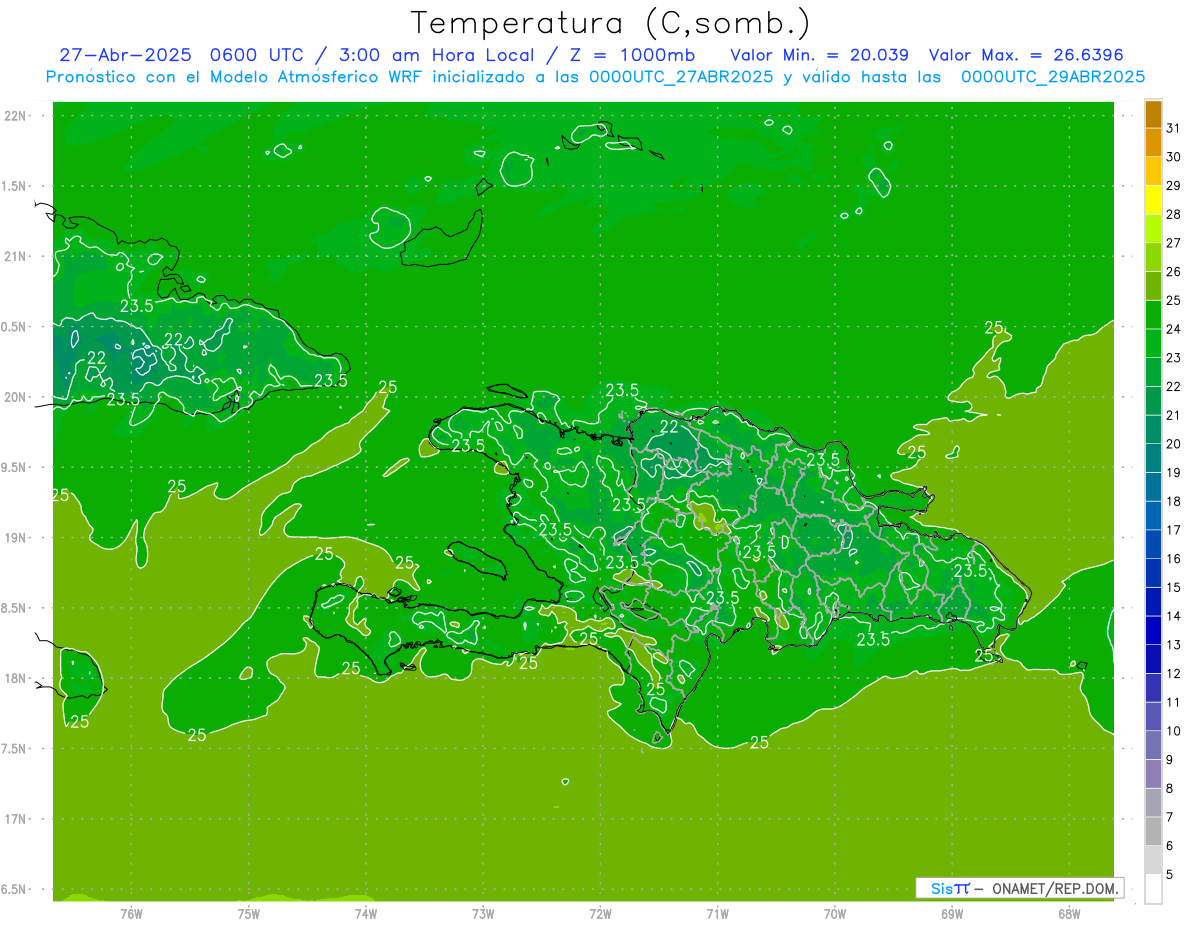Pick the gray legend band between 6 and 7
This screenshot has width=1200, height=927.
point(1153,831)
